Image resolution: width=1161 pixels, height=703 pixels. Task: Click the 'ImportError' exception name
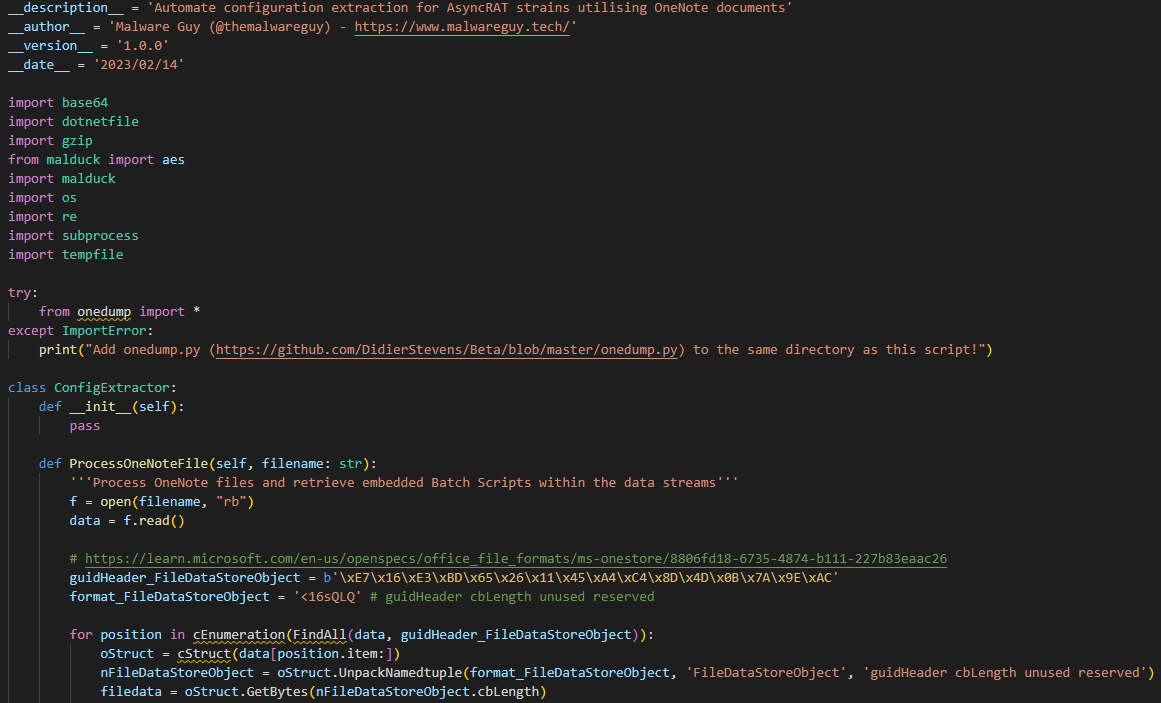pos(104,331)
